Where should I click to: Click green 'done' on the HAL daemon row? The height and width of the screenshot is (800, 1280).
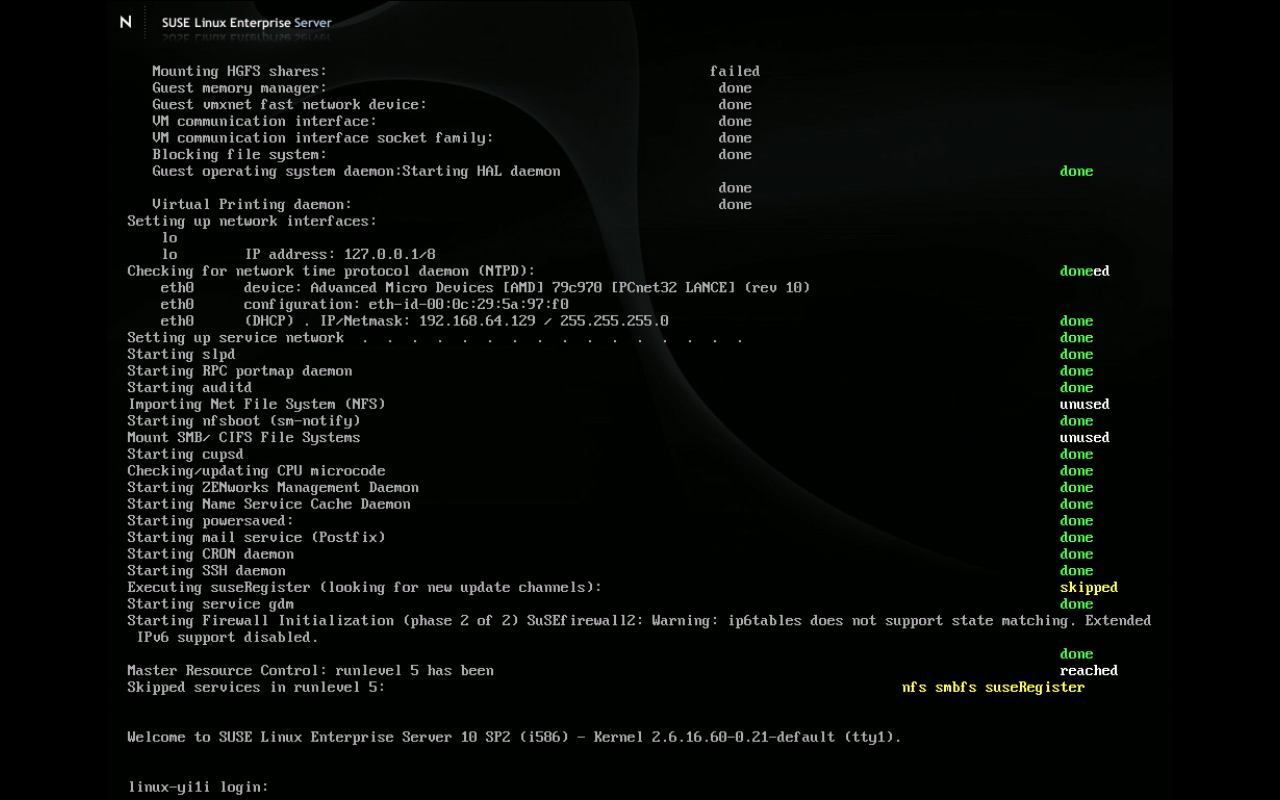[1076, 171]
